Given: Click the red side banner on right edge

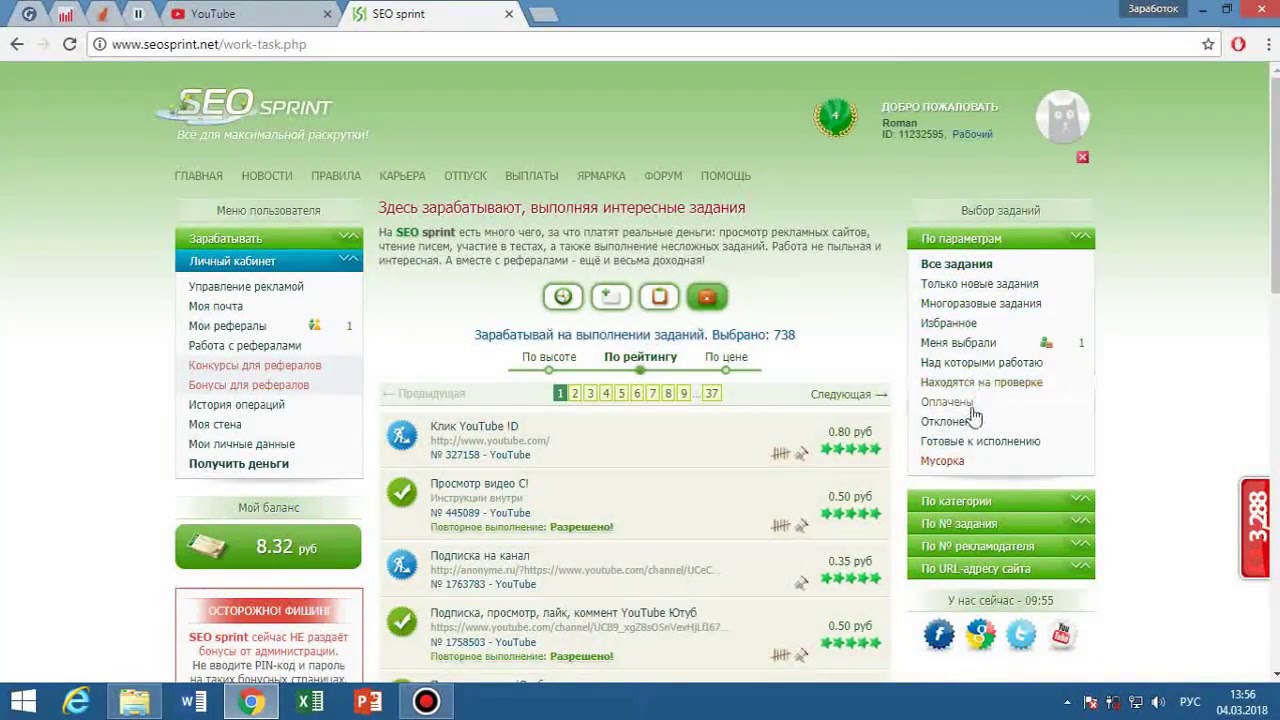Looking at the screenshot, I should [x=1255, y=529].
